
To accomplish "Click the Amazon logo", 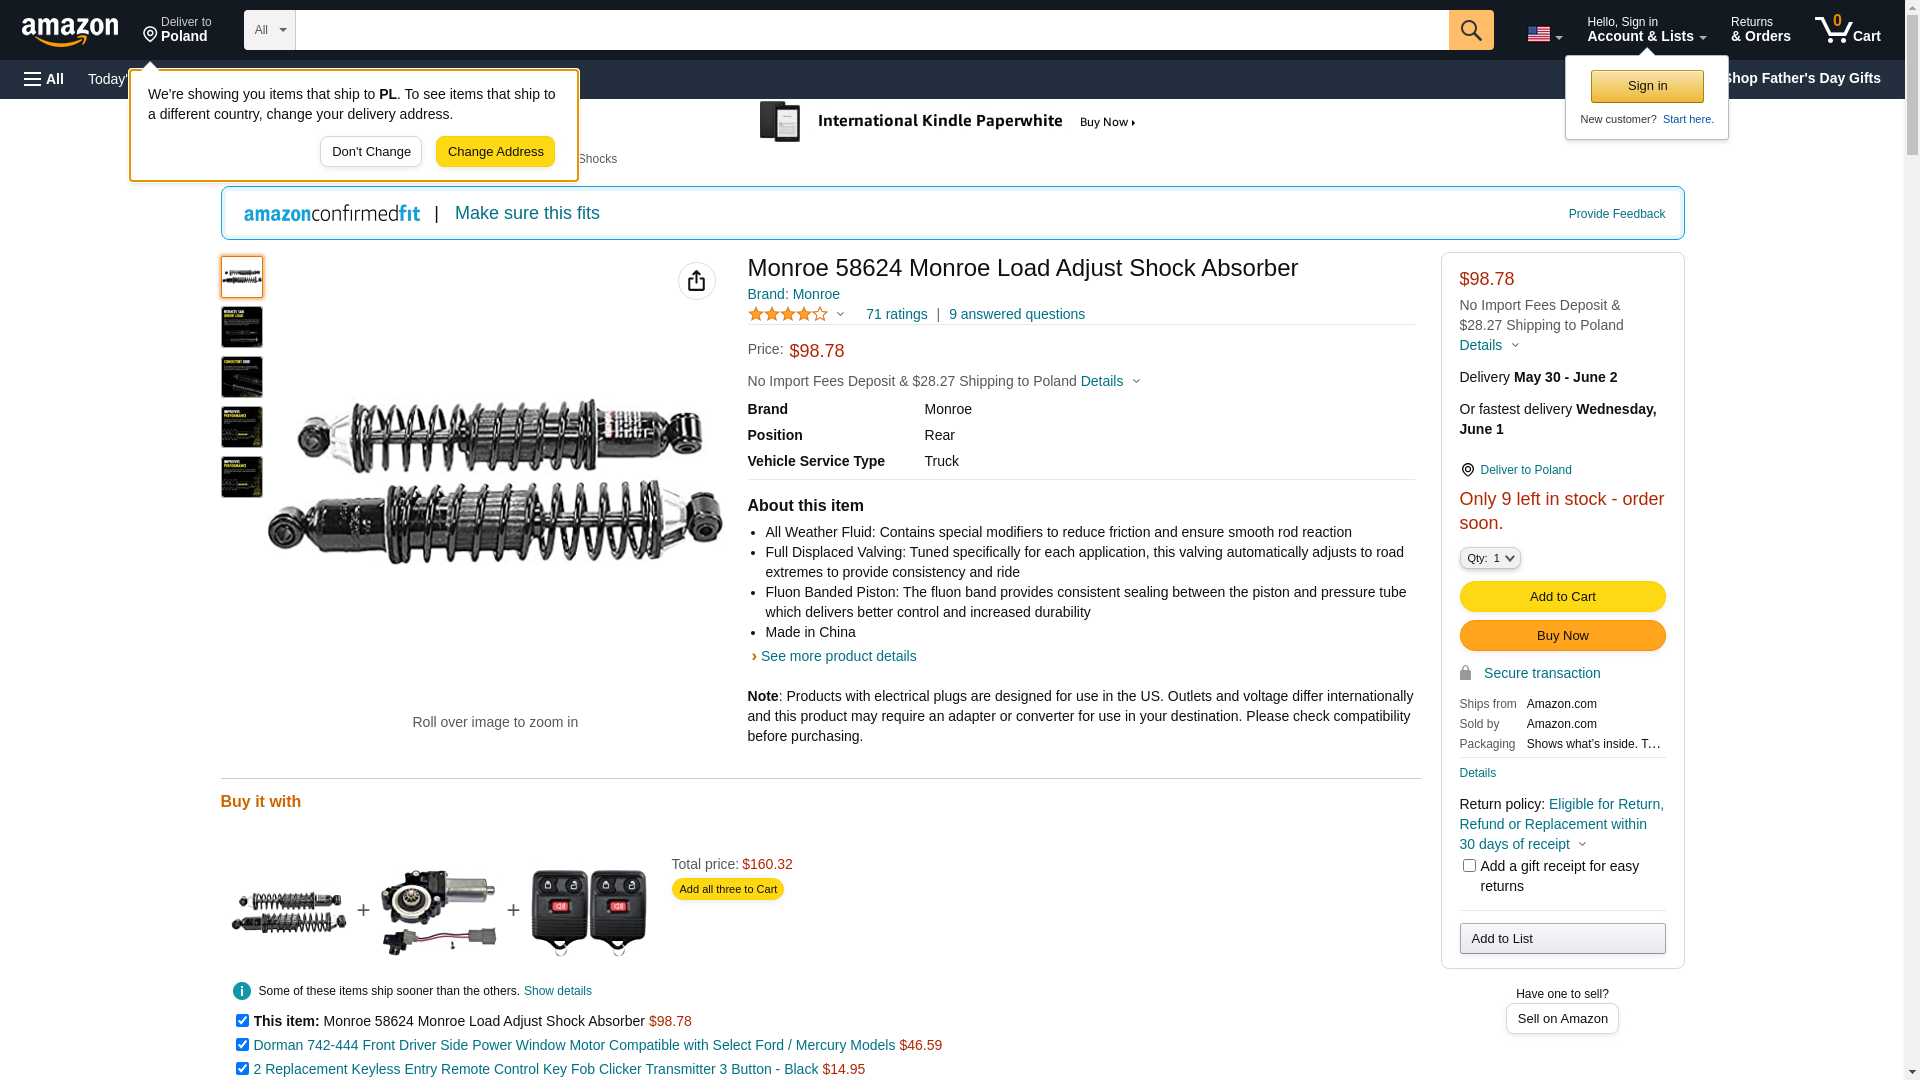I will [x=70, y=31].
